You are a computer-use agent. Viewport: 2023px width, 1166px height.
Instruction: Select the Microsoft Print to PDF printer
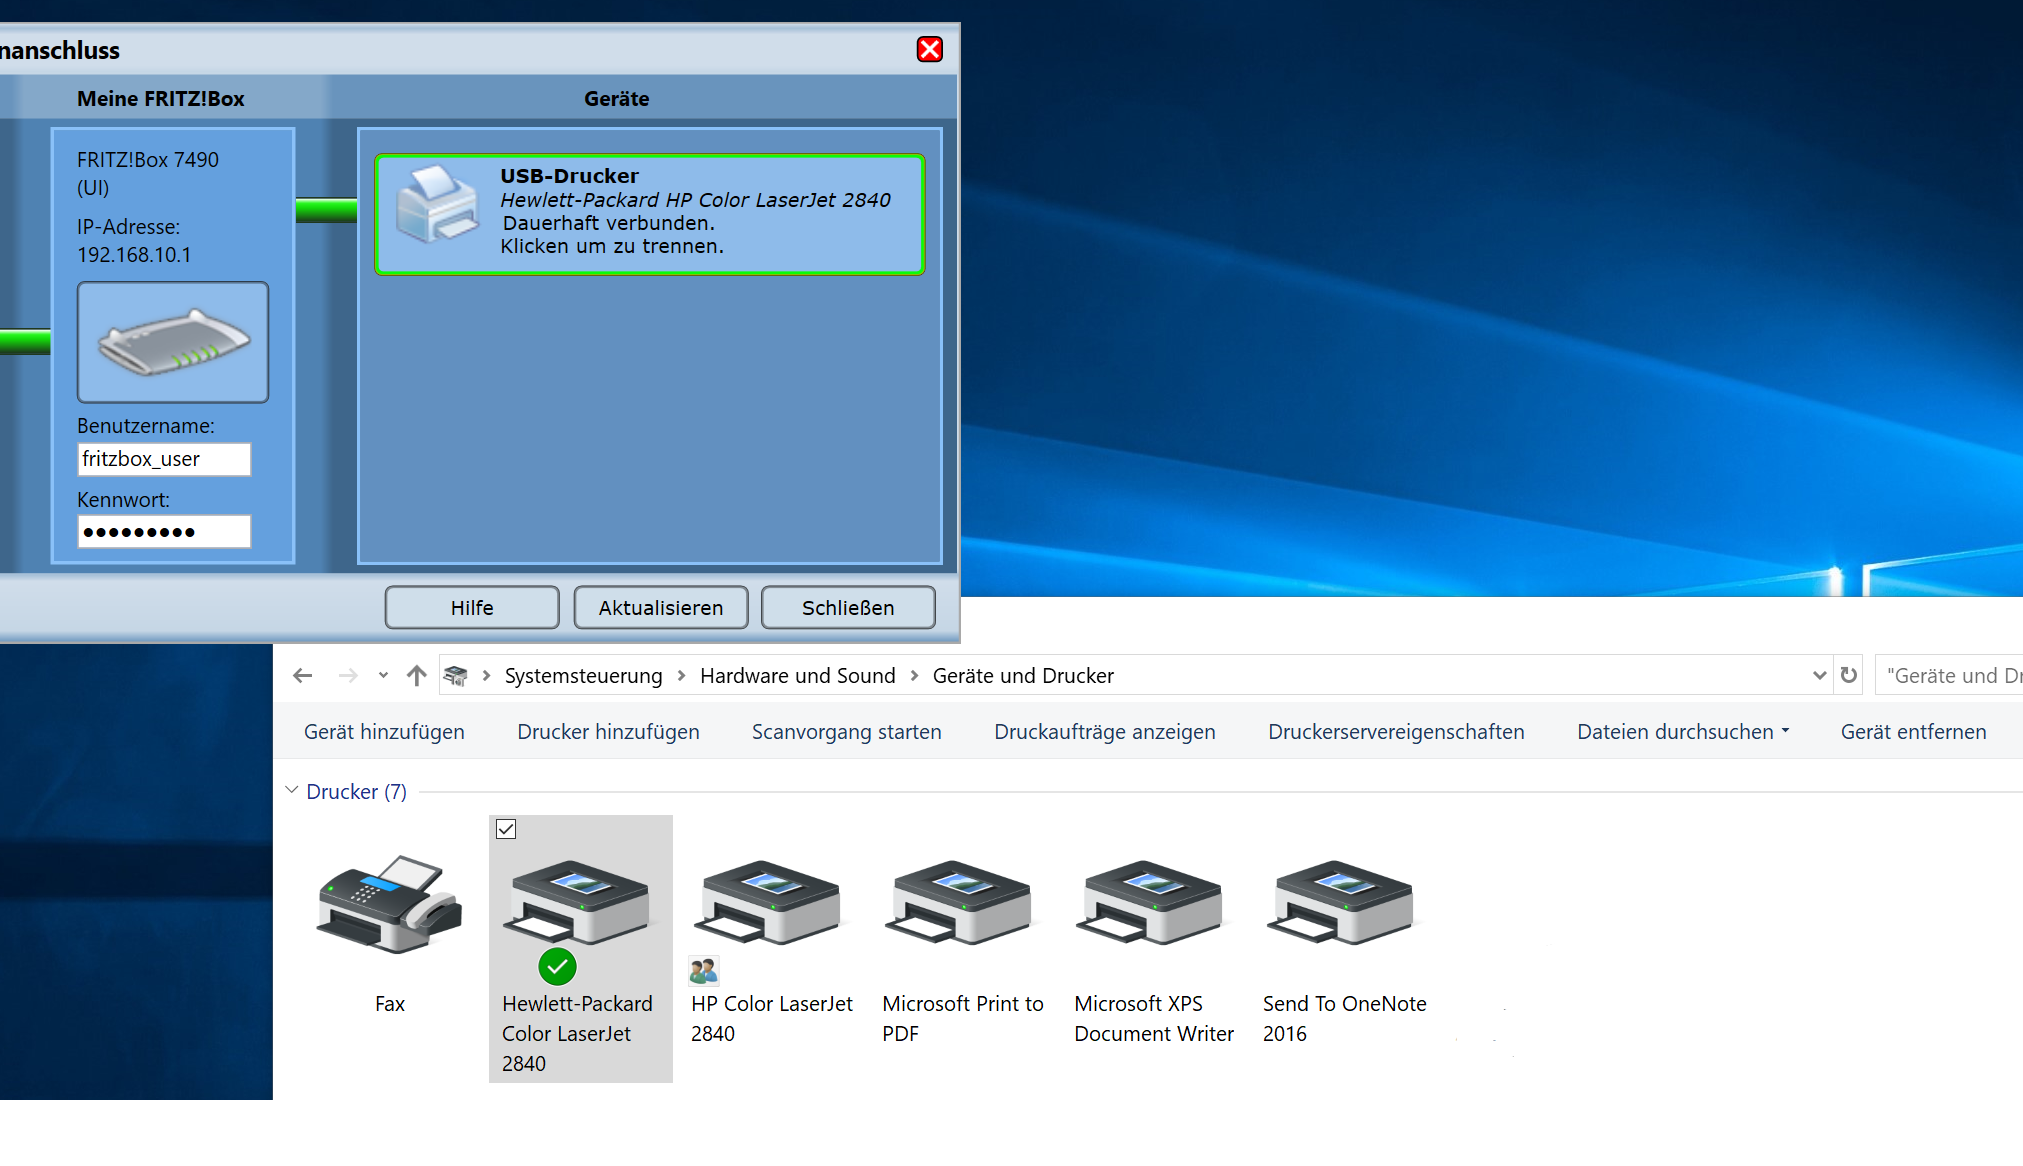(x=962, y=905)
